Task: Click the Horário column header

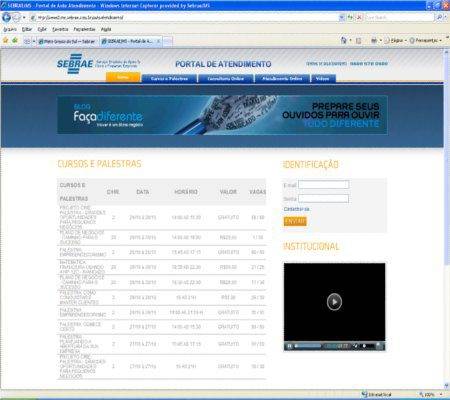Action: [186, 192]
